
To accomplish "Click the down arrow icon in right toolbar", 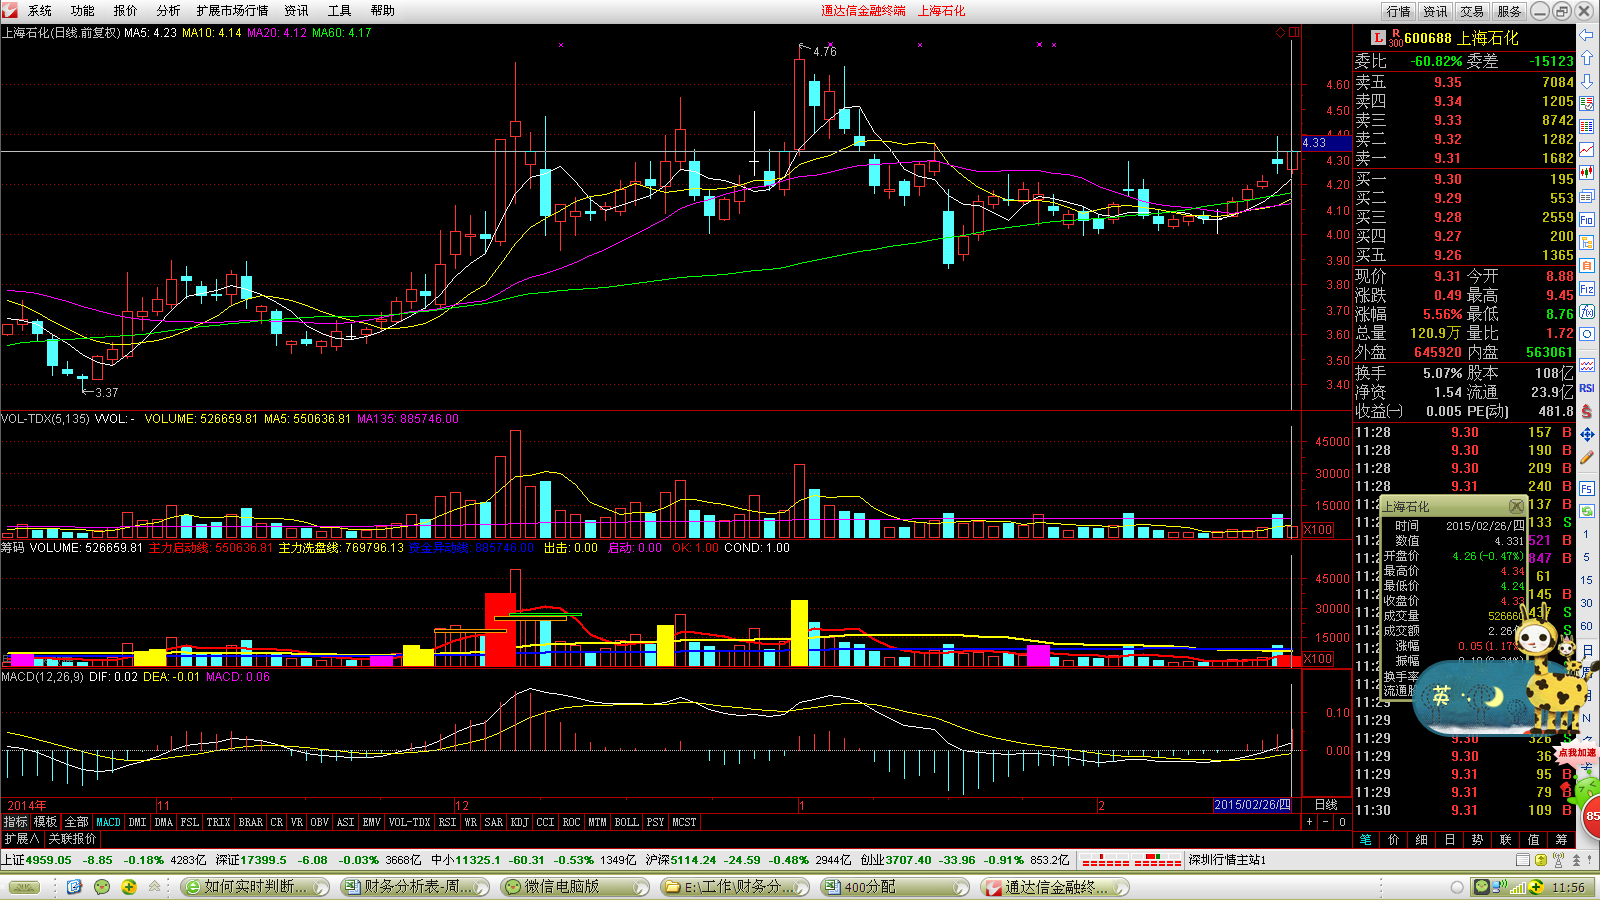I will pyautogui.click(x=1587, y=81).
